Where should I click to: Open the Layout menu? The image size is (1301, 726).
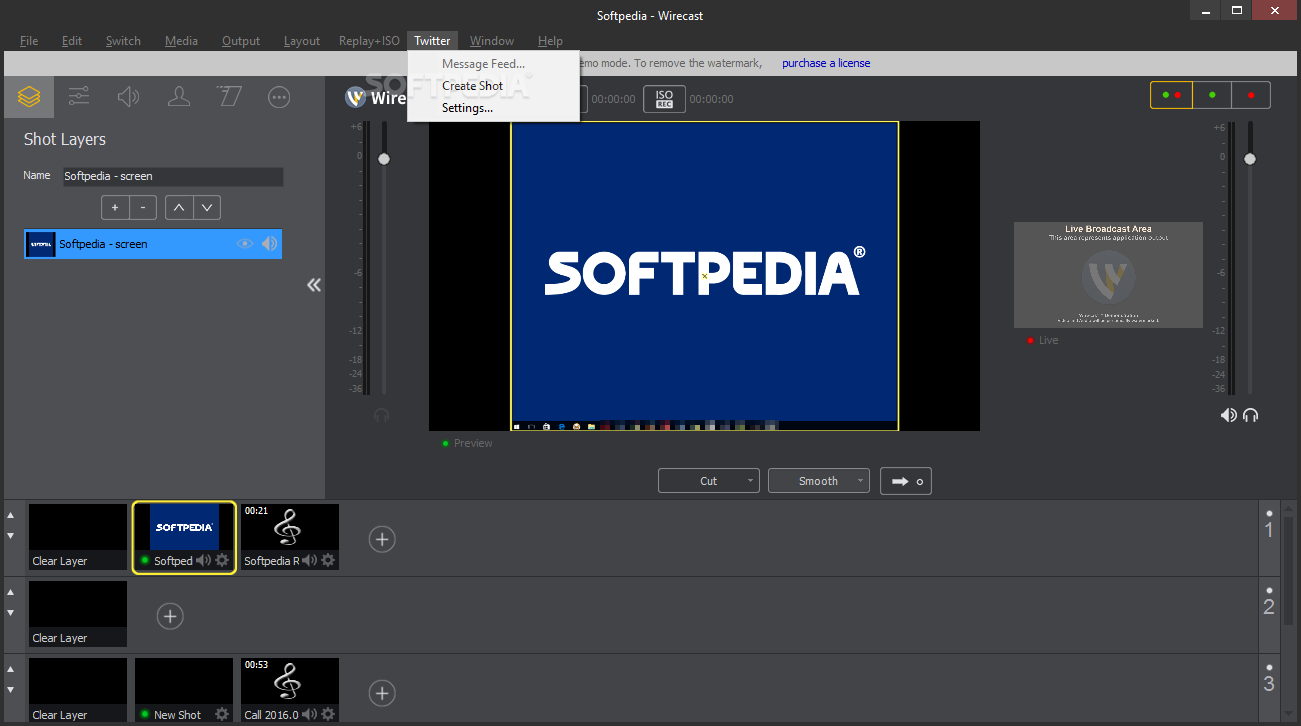tap(302, 41)
